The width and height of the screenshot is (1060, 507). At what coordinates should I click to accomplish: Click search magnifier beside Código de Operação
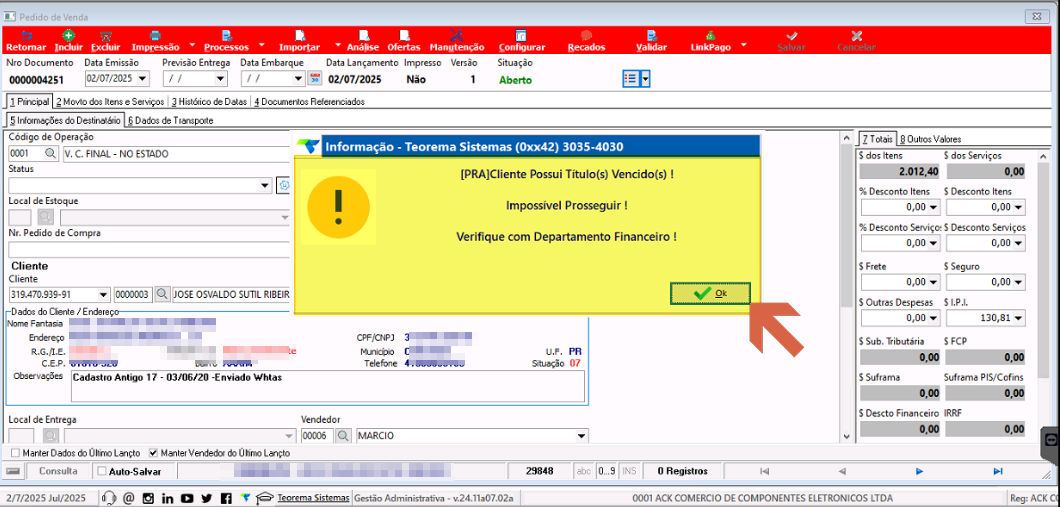click(51, 153)
